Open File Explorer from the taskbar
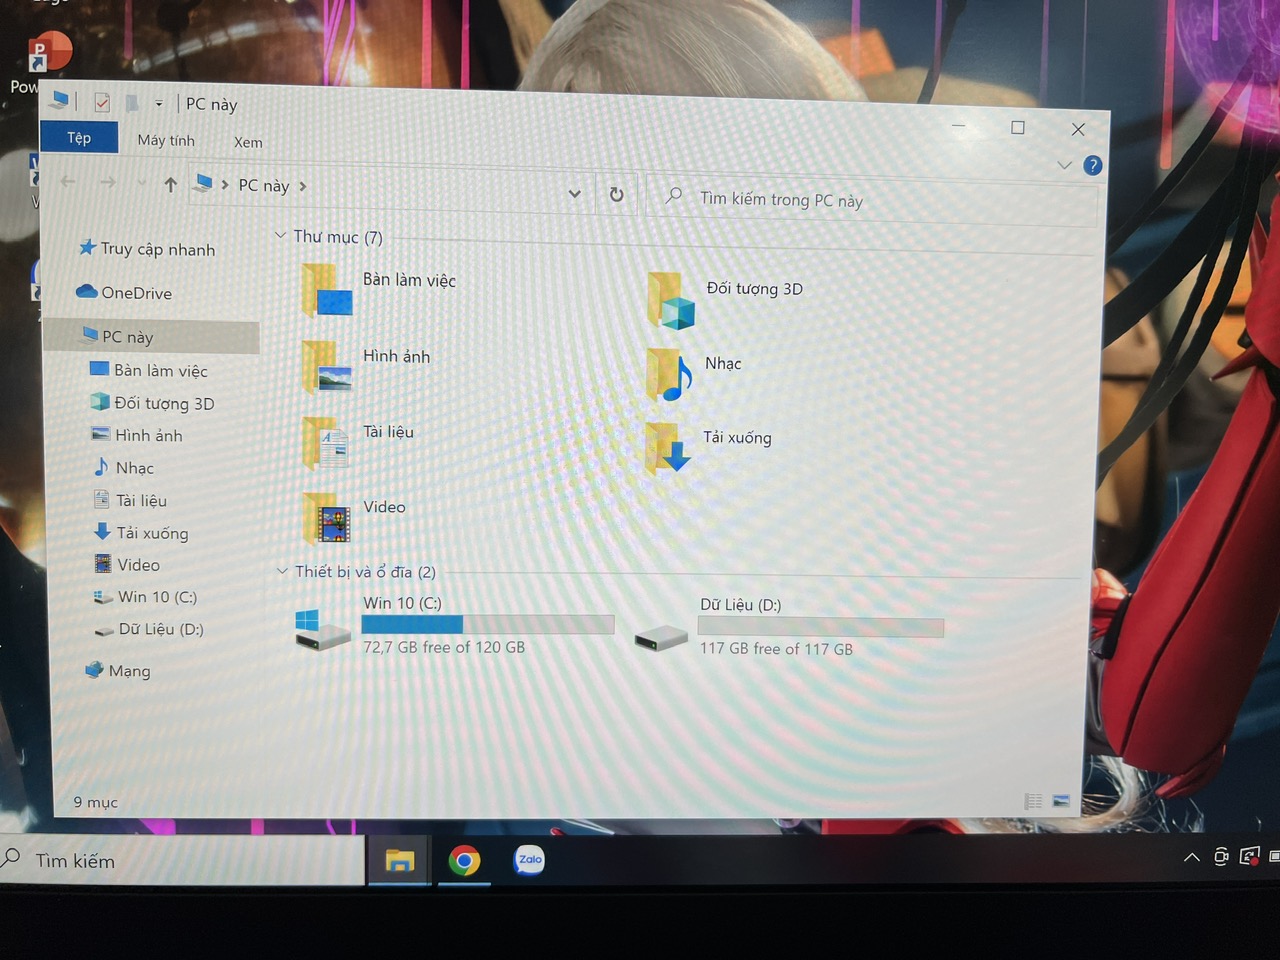Image resolution: width=1280 pixels, height=960 pixels. 400,860
